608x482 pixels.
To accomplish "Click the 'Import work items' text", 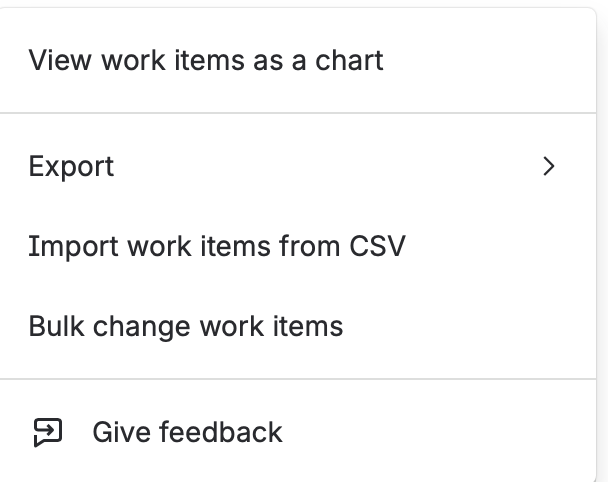I will click(150, 246).
